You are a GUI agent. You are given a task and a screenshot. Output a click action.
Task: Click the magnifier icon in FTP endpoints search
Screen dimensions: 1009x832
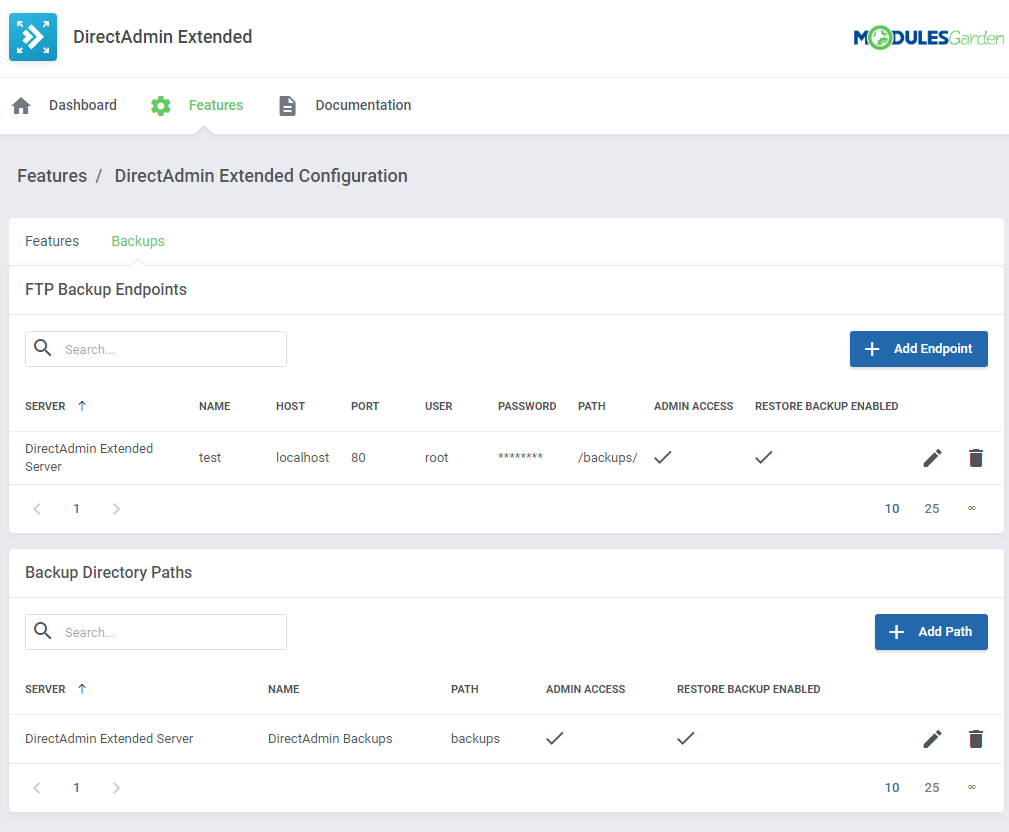pos(43,348)
